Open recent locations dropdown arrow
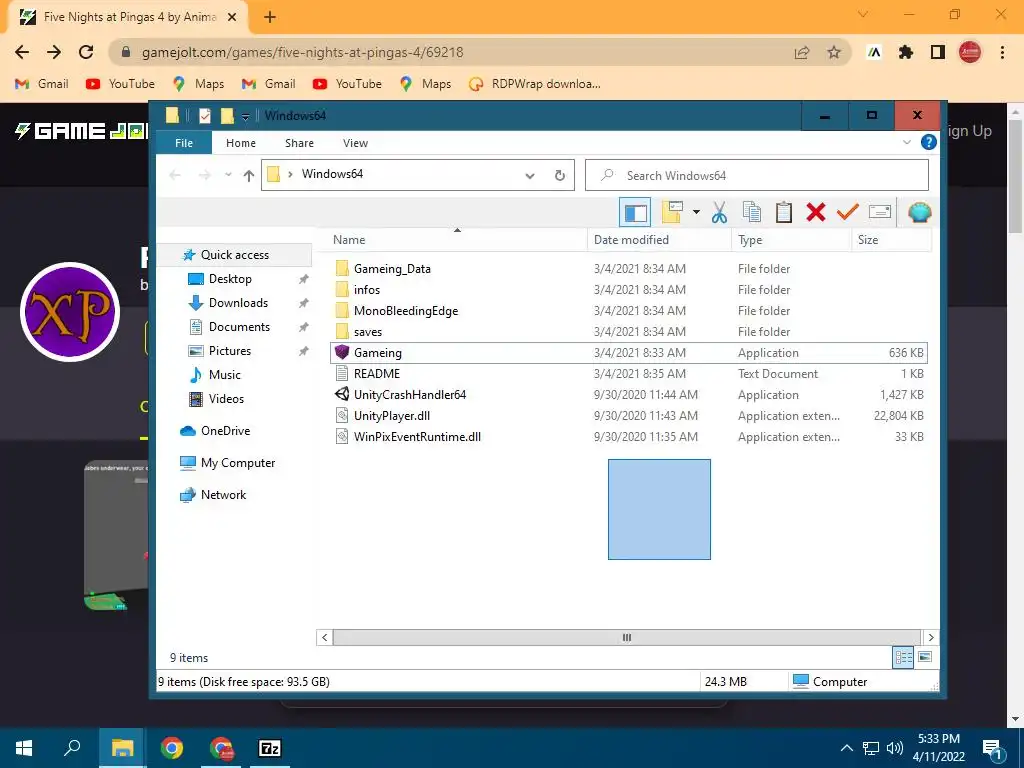 pyautogui.click(x=228, y=175)
